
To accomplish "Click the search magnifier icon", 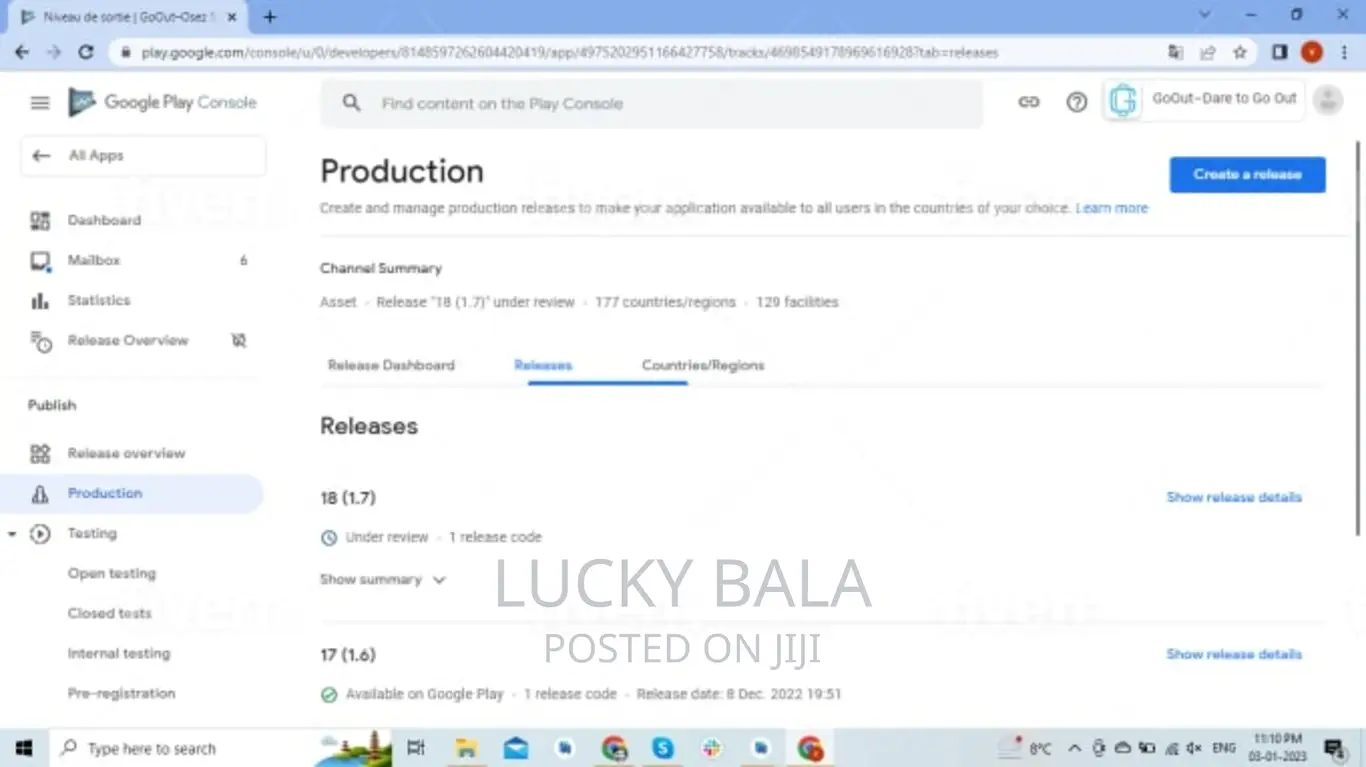I will click(x=351, y=103).
